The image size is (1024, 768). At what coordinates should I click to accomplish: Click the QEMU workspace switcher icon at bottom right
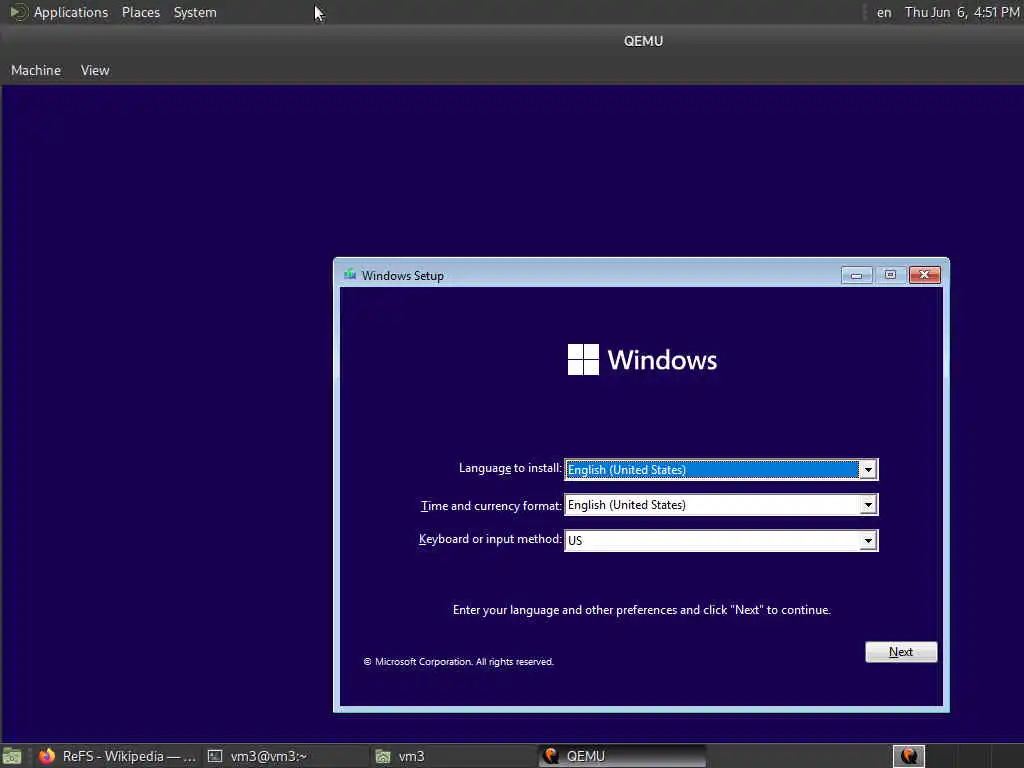coord(908,756)
